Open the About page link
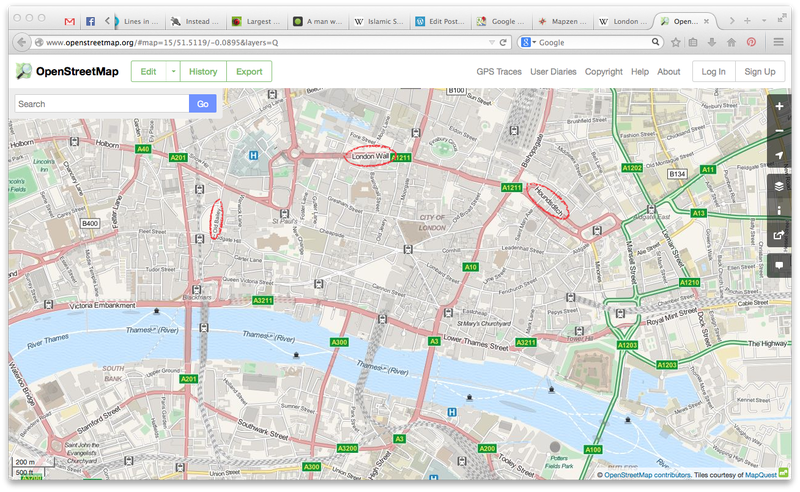Viewport: 800px width, 492px height. click(668, 71)
